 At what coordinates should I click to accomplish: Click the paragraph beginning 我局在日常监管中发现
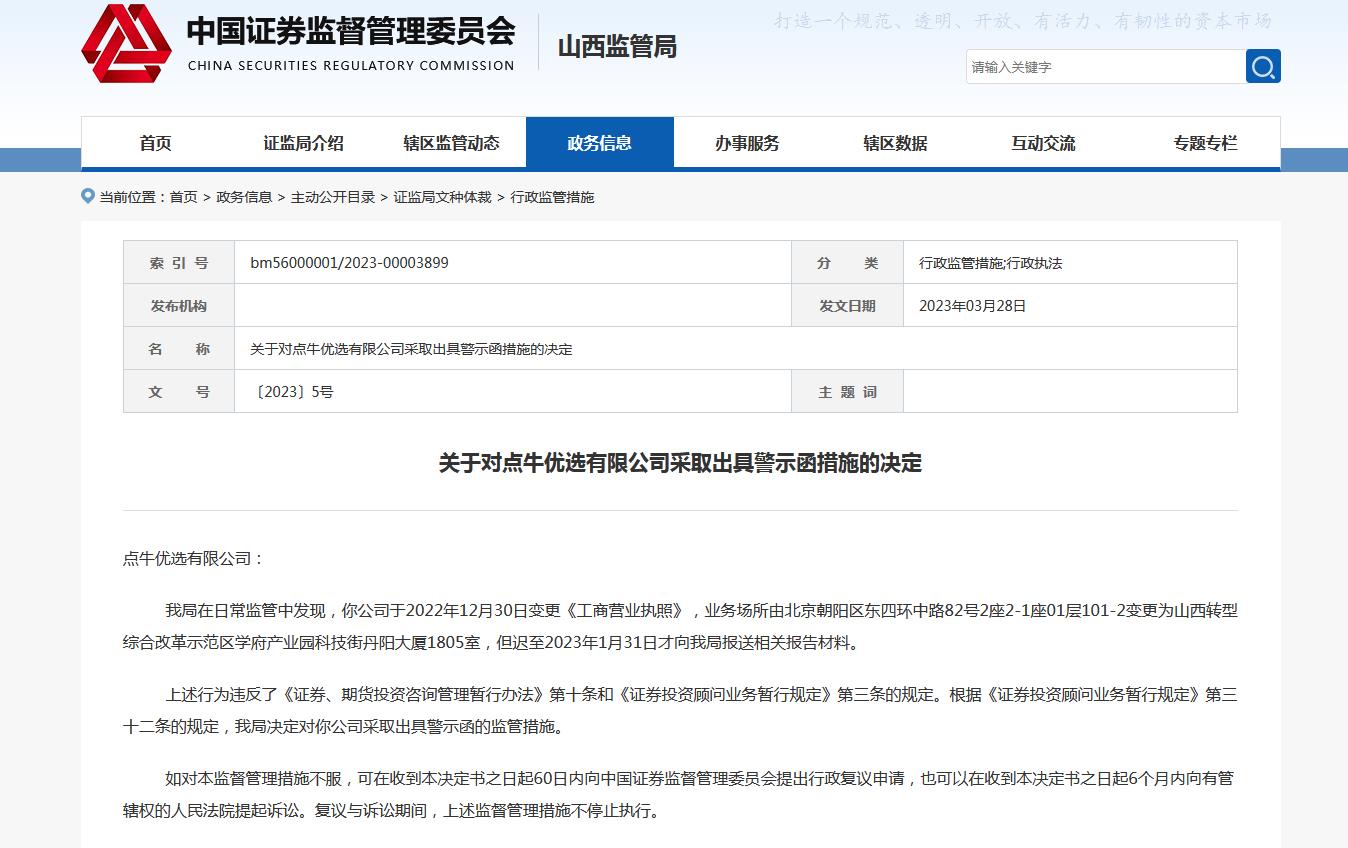(680, 626)
